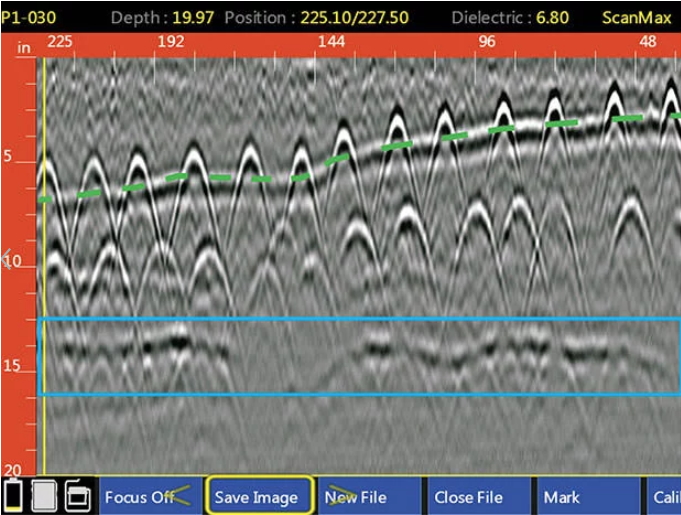Click the 192 mark on horizontal ruler
The height and width of the screenshot is (515, 681).
[171, 41]
